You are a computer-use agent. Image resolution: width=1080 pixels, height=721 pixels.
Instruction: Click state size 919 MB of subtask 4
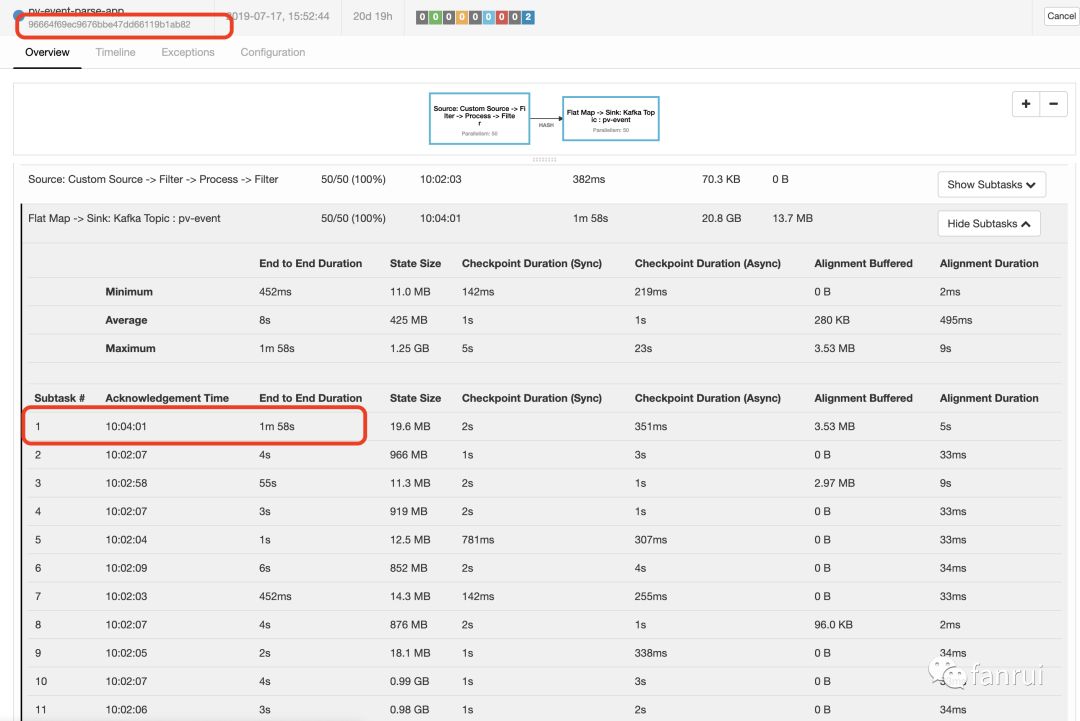coord(408,512)
